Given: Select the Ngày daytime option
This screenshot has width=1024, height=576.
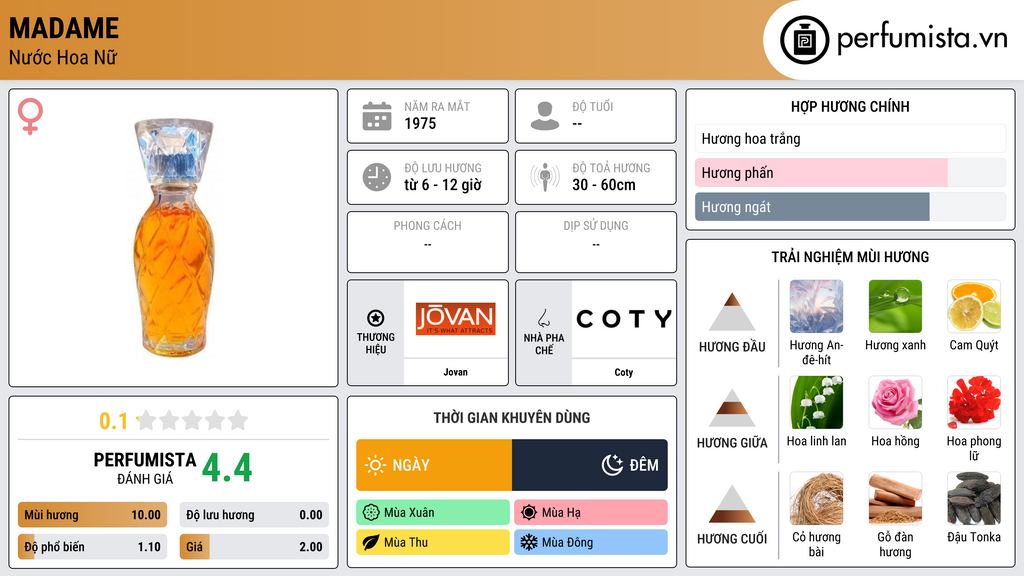Looking at the screenshot, I should (x=434, y=465).
